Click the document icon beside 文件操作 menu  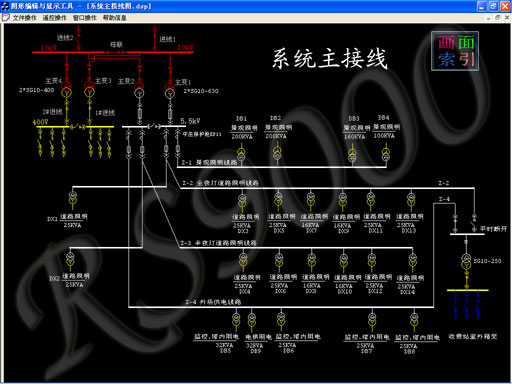click(6, 17)
